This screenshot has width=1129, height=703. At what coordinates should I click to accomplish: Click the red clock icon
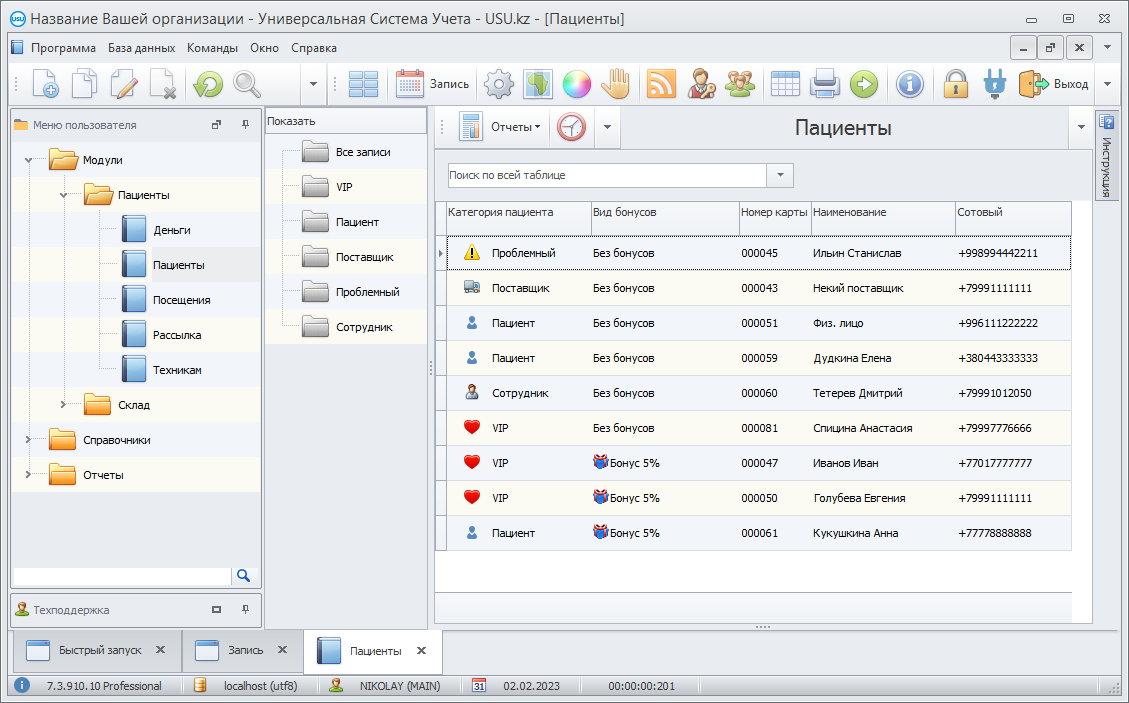pyautogui.click(x=571, y=128)
